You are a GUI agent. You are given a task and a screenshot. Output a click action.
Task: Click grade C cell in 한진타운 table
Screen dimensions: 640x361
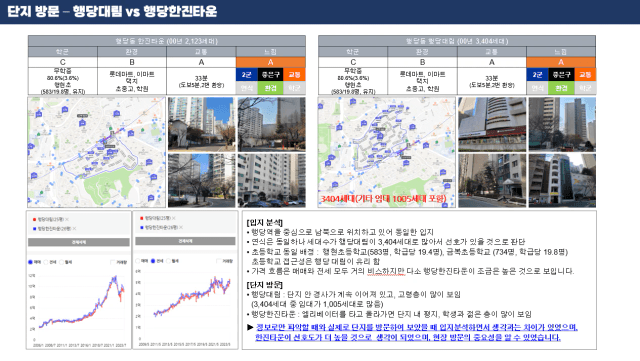pos(62,62)
